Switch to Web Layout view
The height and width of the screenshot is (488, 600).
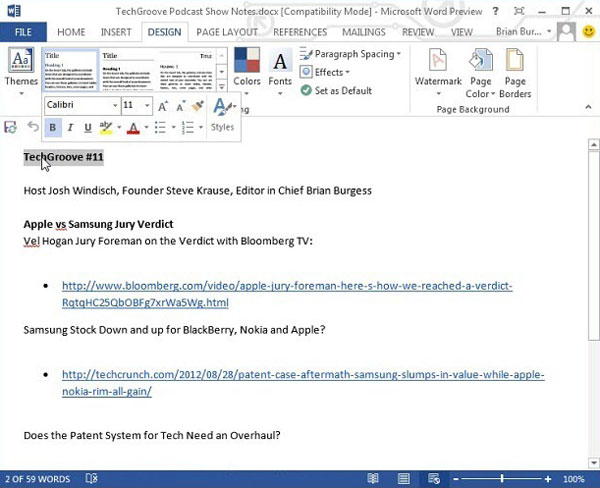coord(434,478)
